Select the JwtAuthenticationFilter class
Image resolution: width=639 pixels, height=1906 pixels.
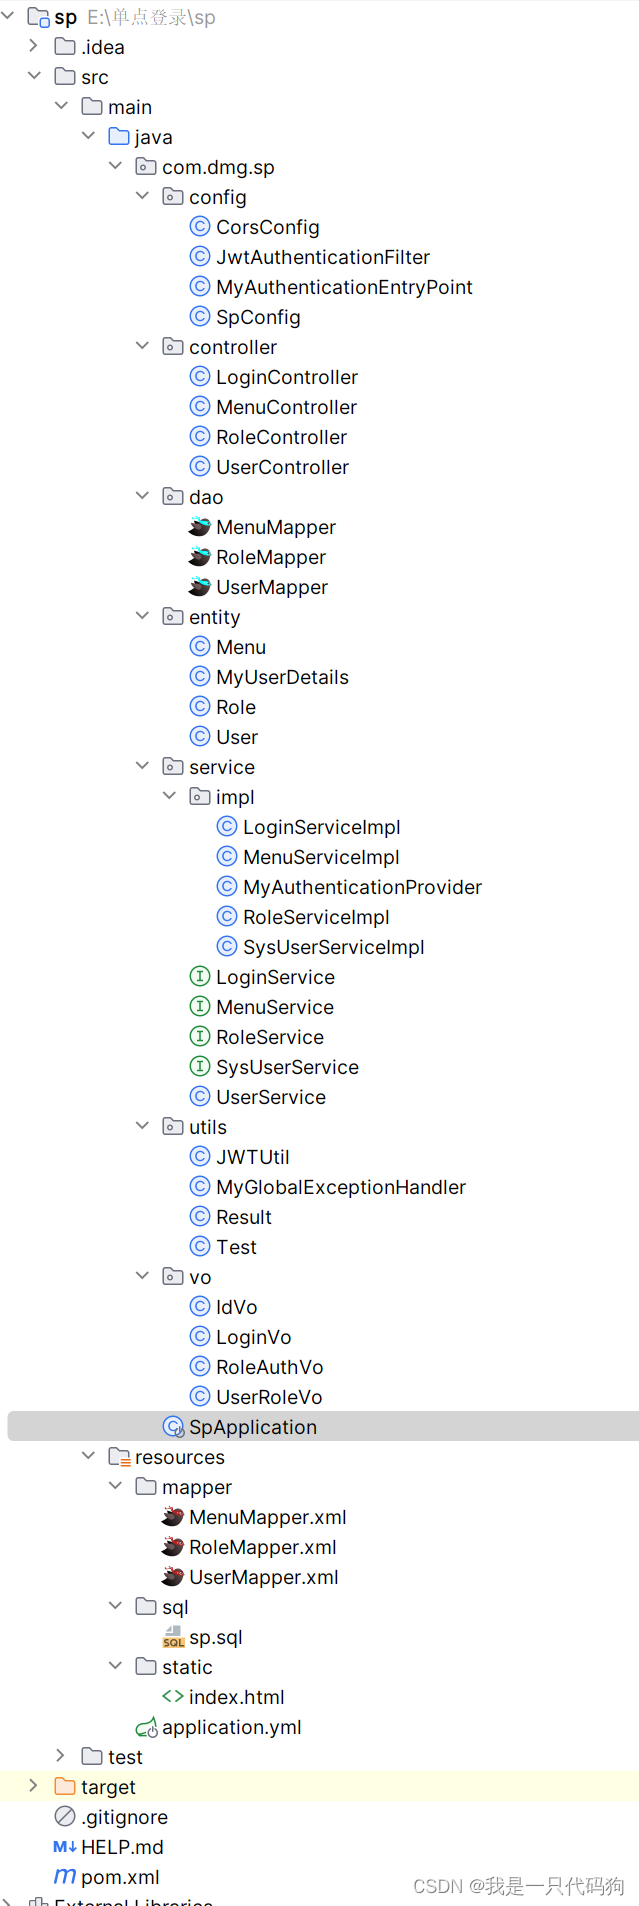tap(322, 257)
